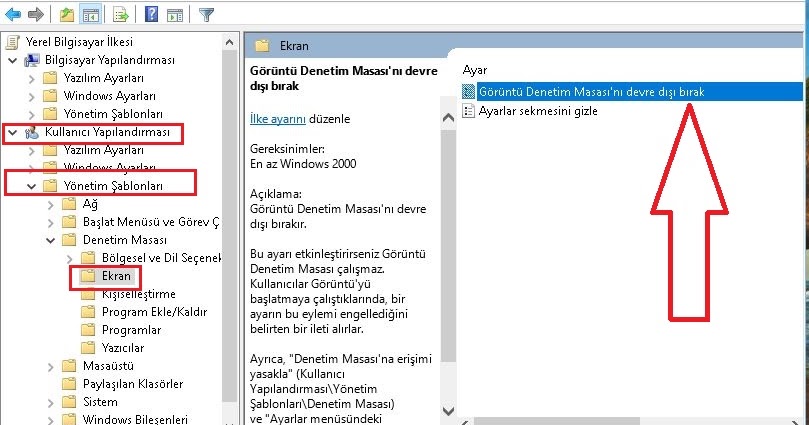Click the blue Back arrow in toolbar
The height and width of the screenshot is (425, 809).
(12, 14)
